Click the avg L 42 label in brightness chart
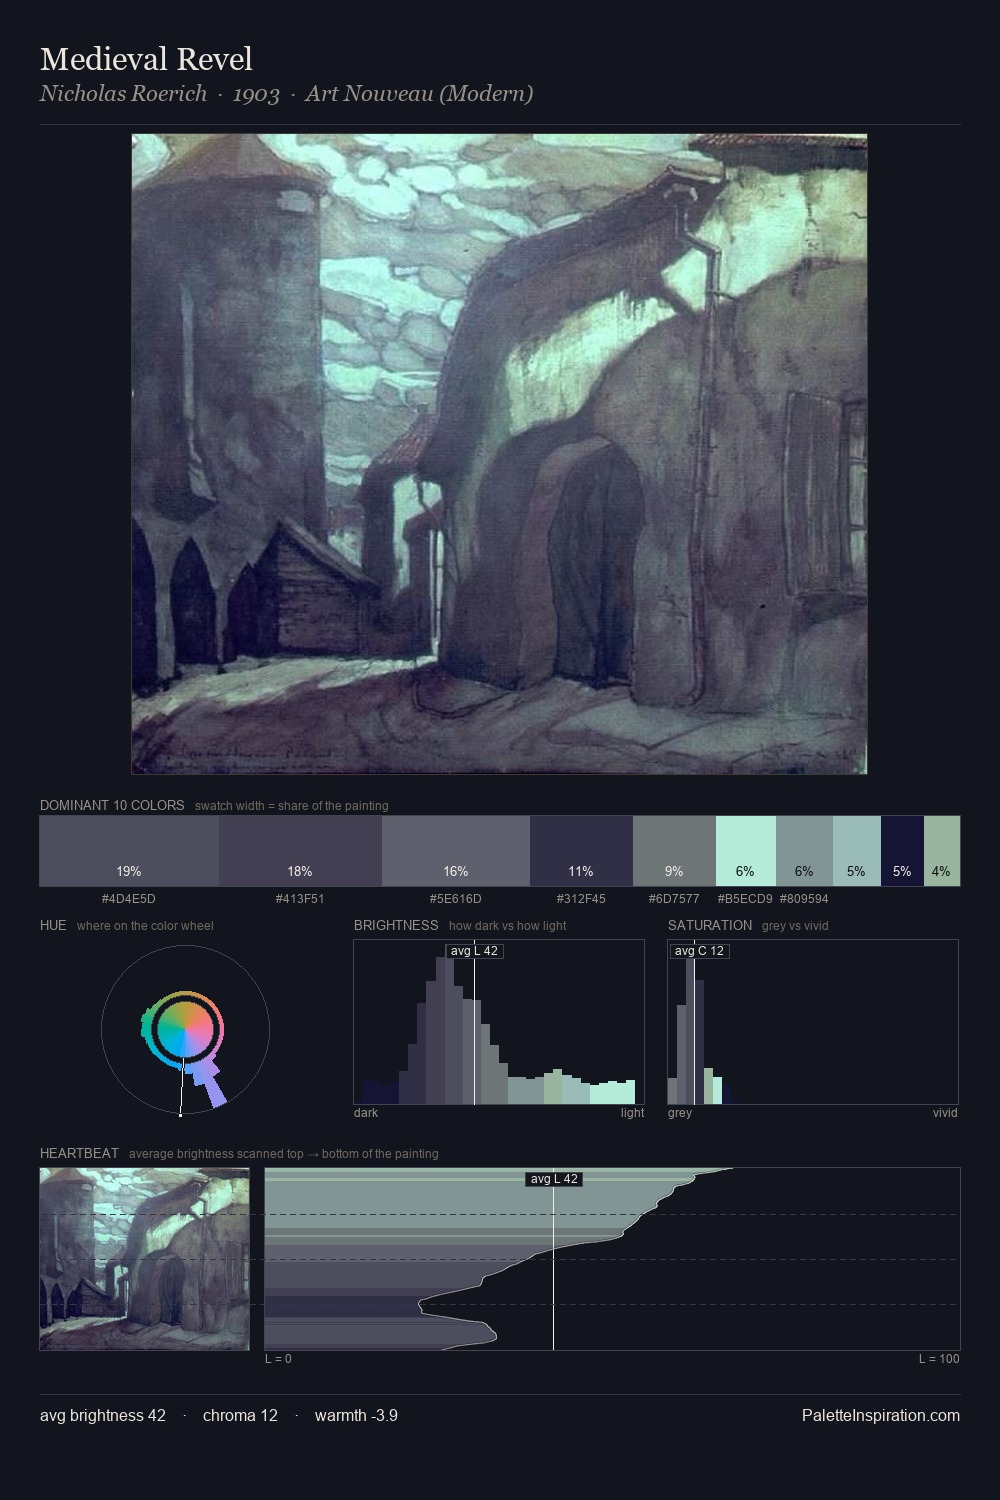 [x=474, y=951]
